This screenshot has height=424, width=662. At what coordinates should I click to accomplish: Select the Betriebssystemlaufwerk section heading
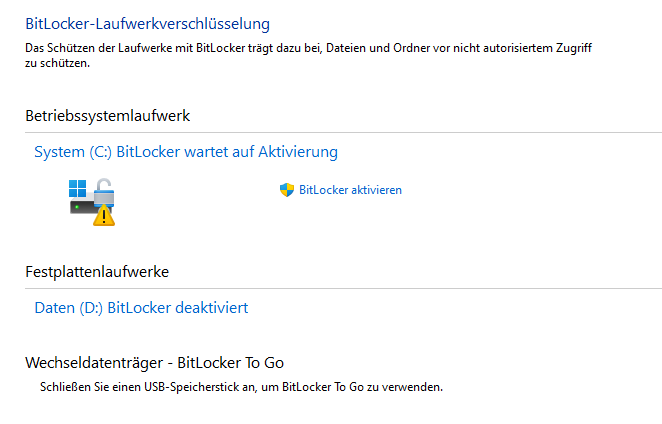click(x=108, y=116)
